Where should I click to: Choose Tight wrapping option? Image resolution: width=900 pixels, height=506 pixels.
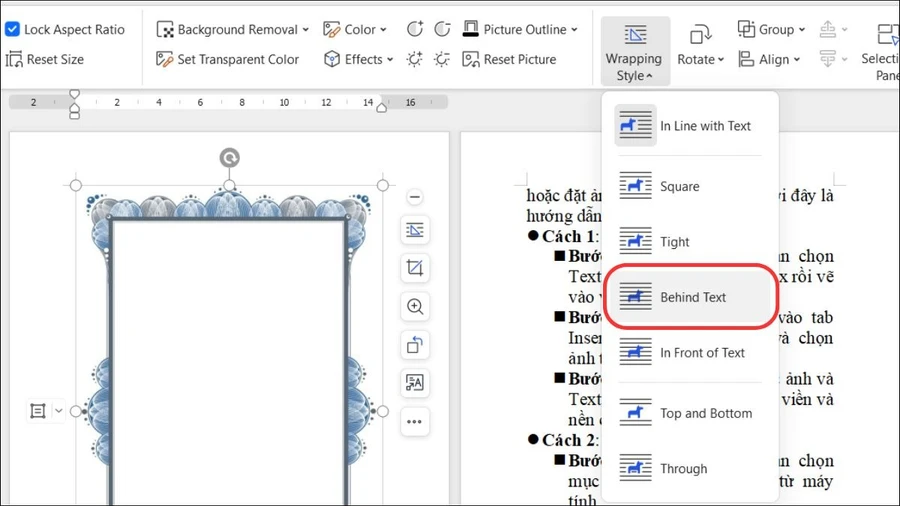pyautogui.click(x=690, y=242)
